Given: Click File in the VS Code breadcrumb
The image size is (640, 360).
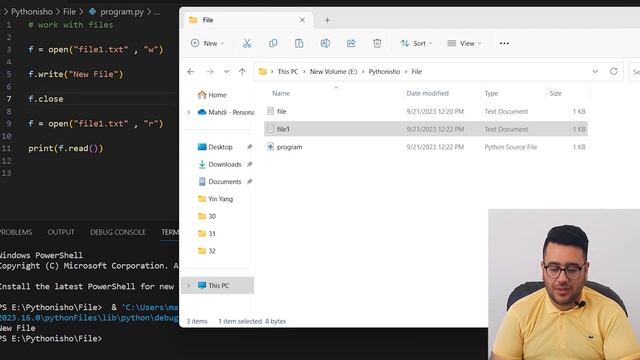Looking at the screenshot, I should tap(69, 12).
